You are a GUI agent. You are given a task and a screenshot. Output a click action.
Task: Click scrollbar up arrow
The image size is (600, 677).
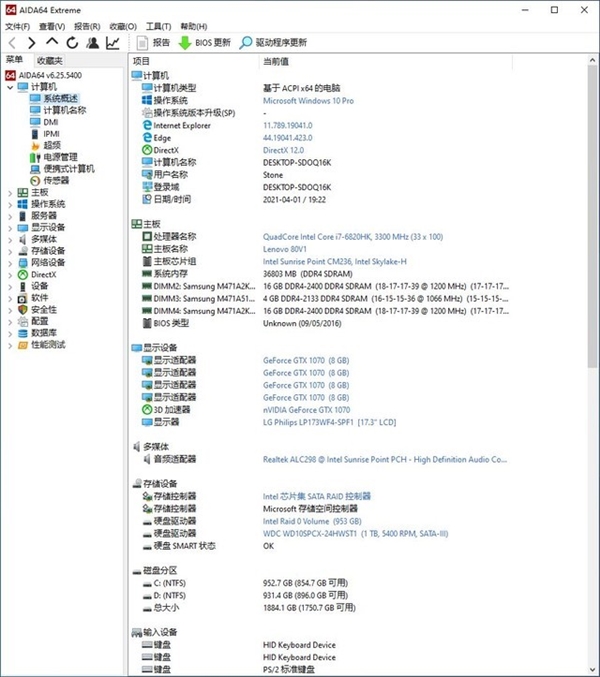[x=592, y=61]
